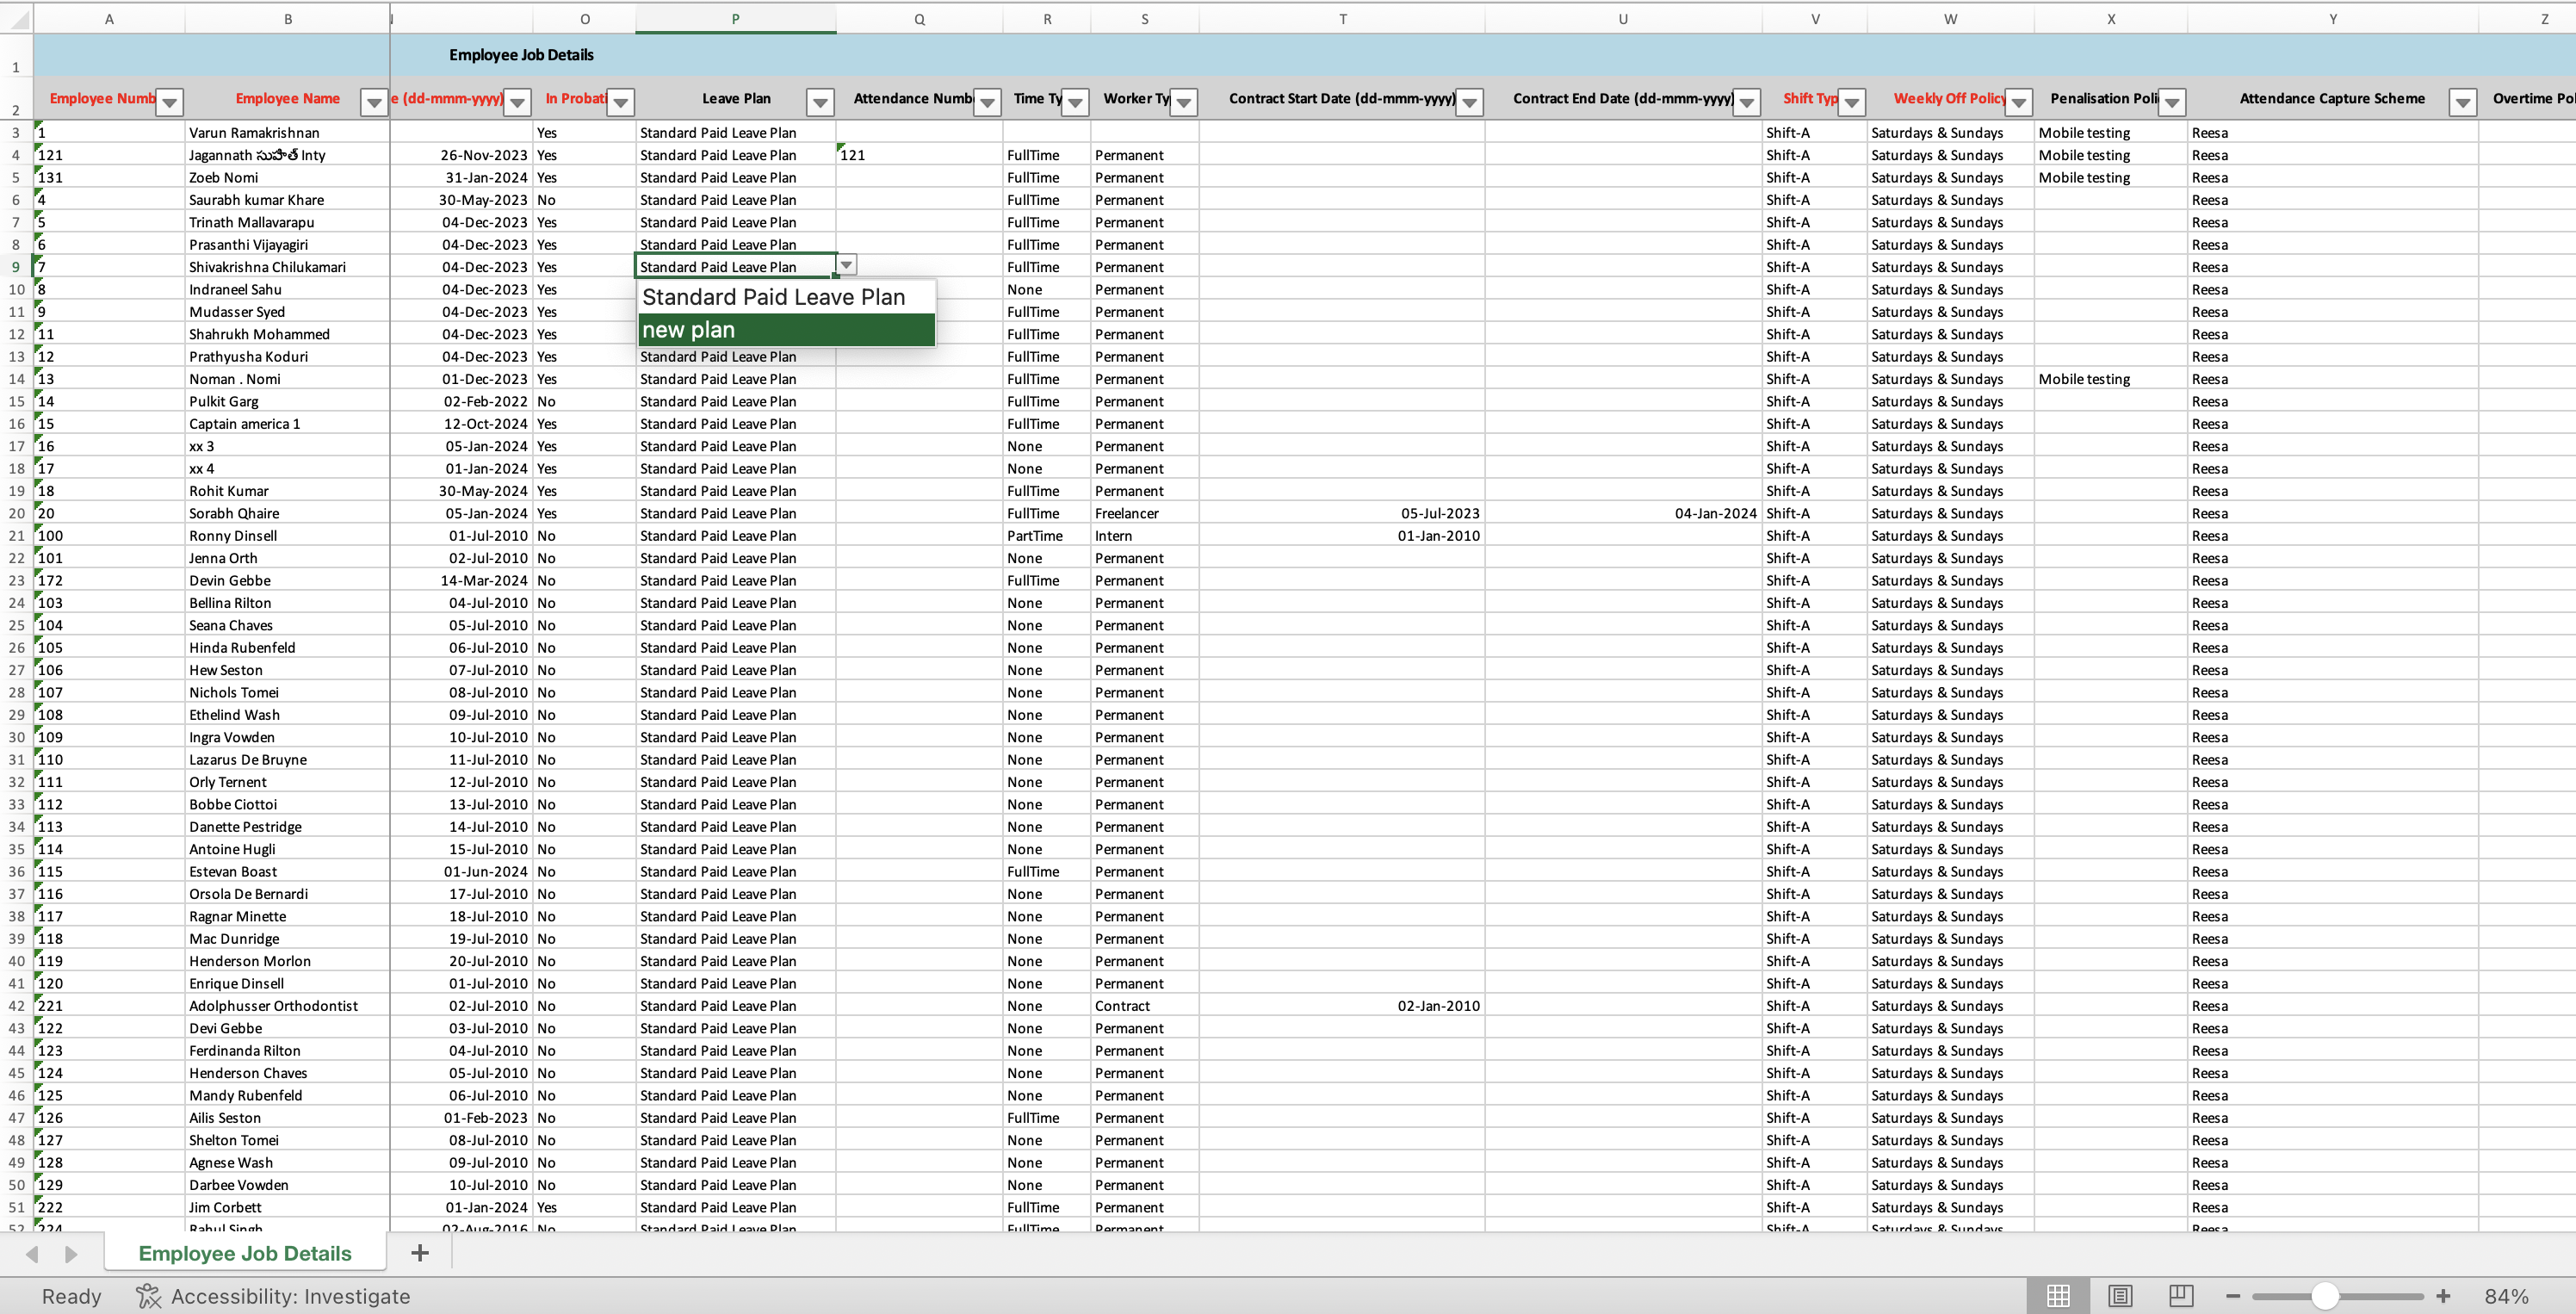Switch to Page Layout view icon
The image size is (2576, 1314).
(2119, 1296)
